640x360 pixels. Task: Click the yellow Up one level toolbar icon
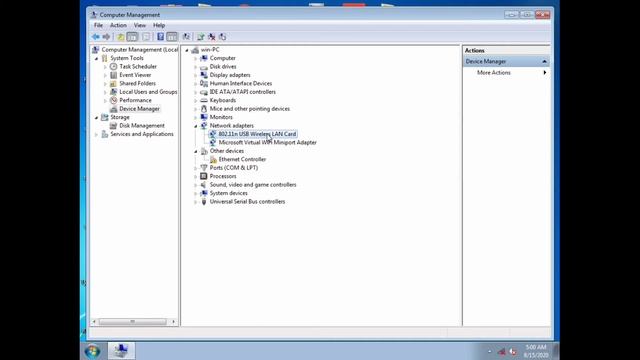click(120, 37)
